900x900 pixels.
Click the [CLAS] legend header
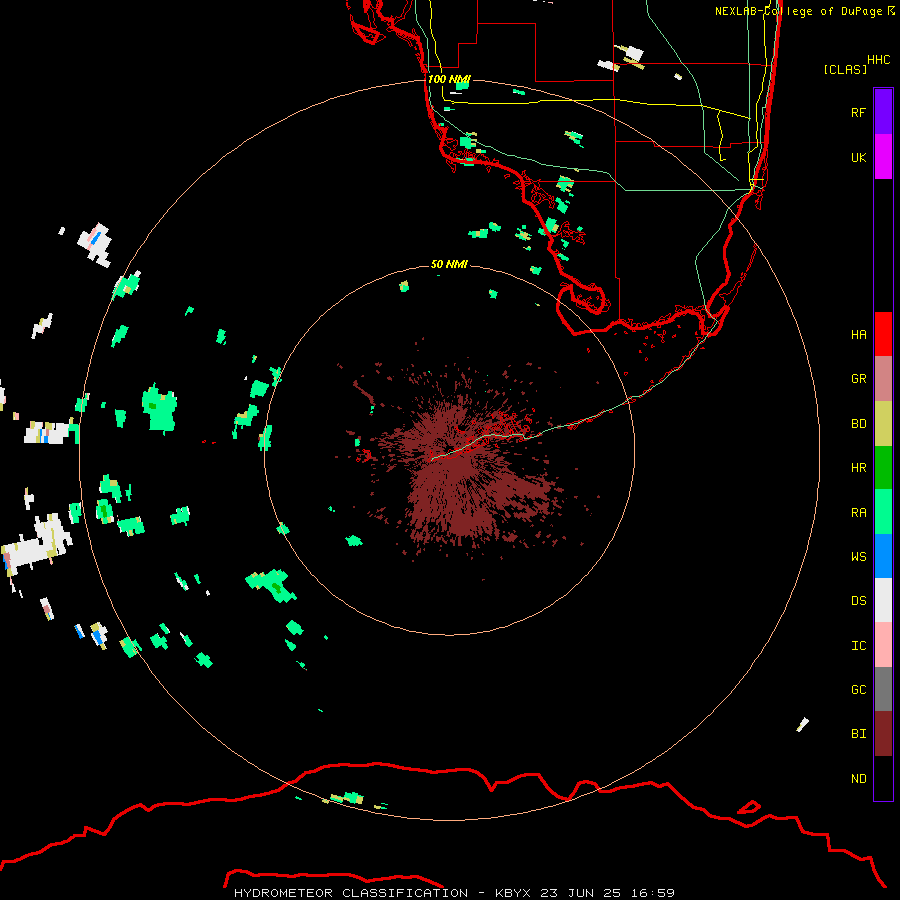pos(845,69)
